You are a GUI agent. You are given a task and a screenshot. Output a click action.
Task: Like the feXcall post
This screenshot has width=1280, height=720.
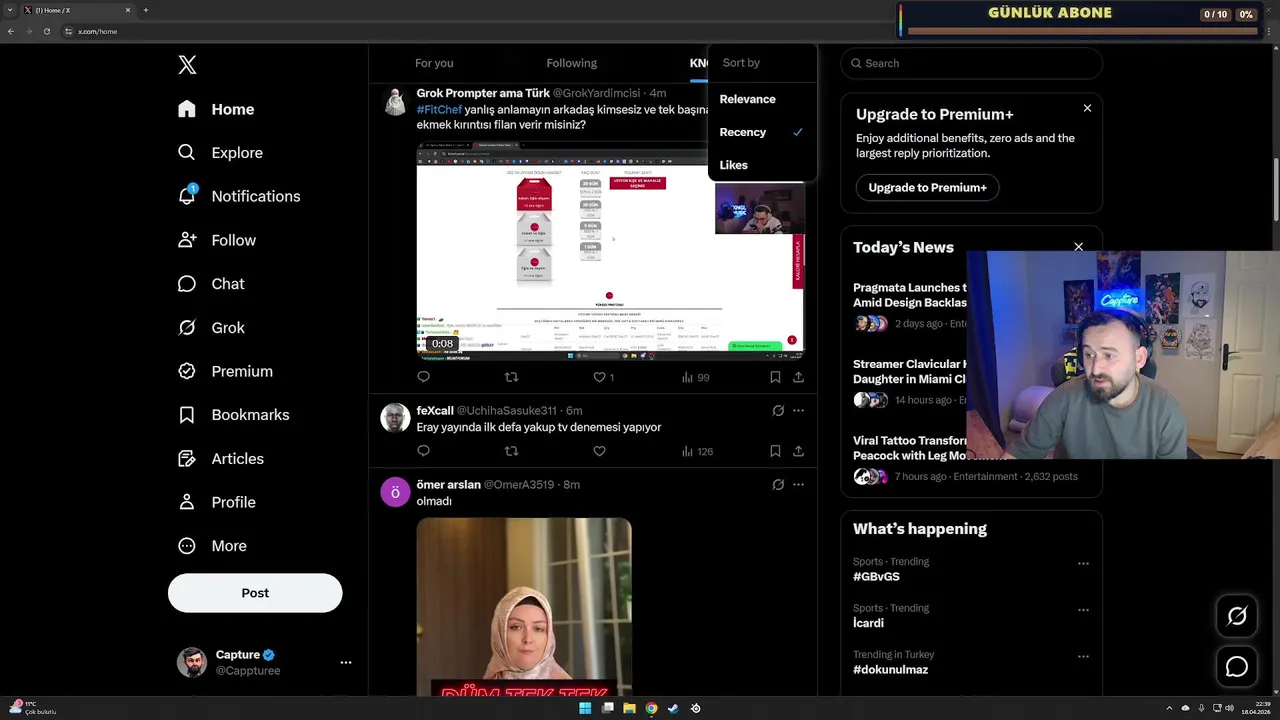(x=599, y=451)
